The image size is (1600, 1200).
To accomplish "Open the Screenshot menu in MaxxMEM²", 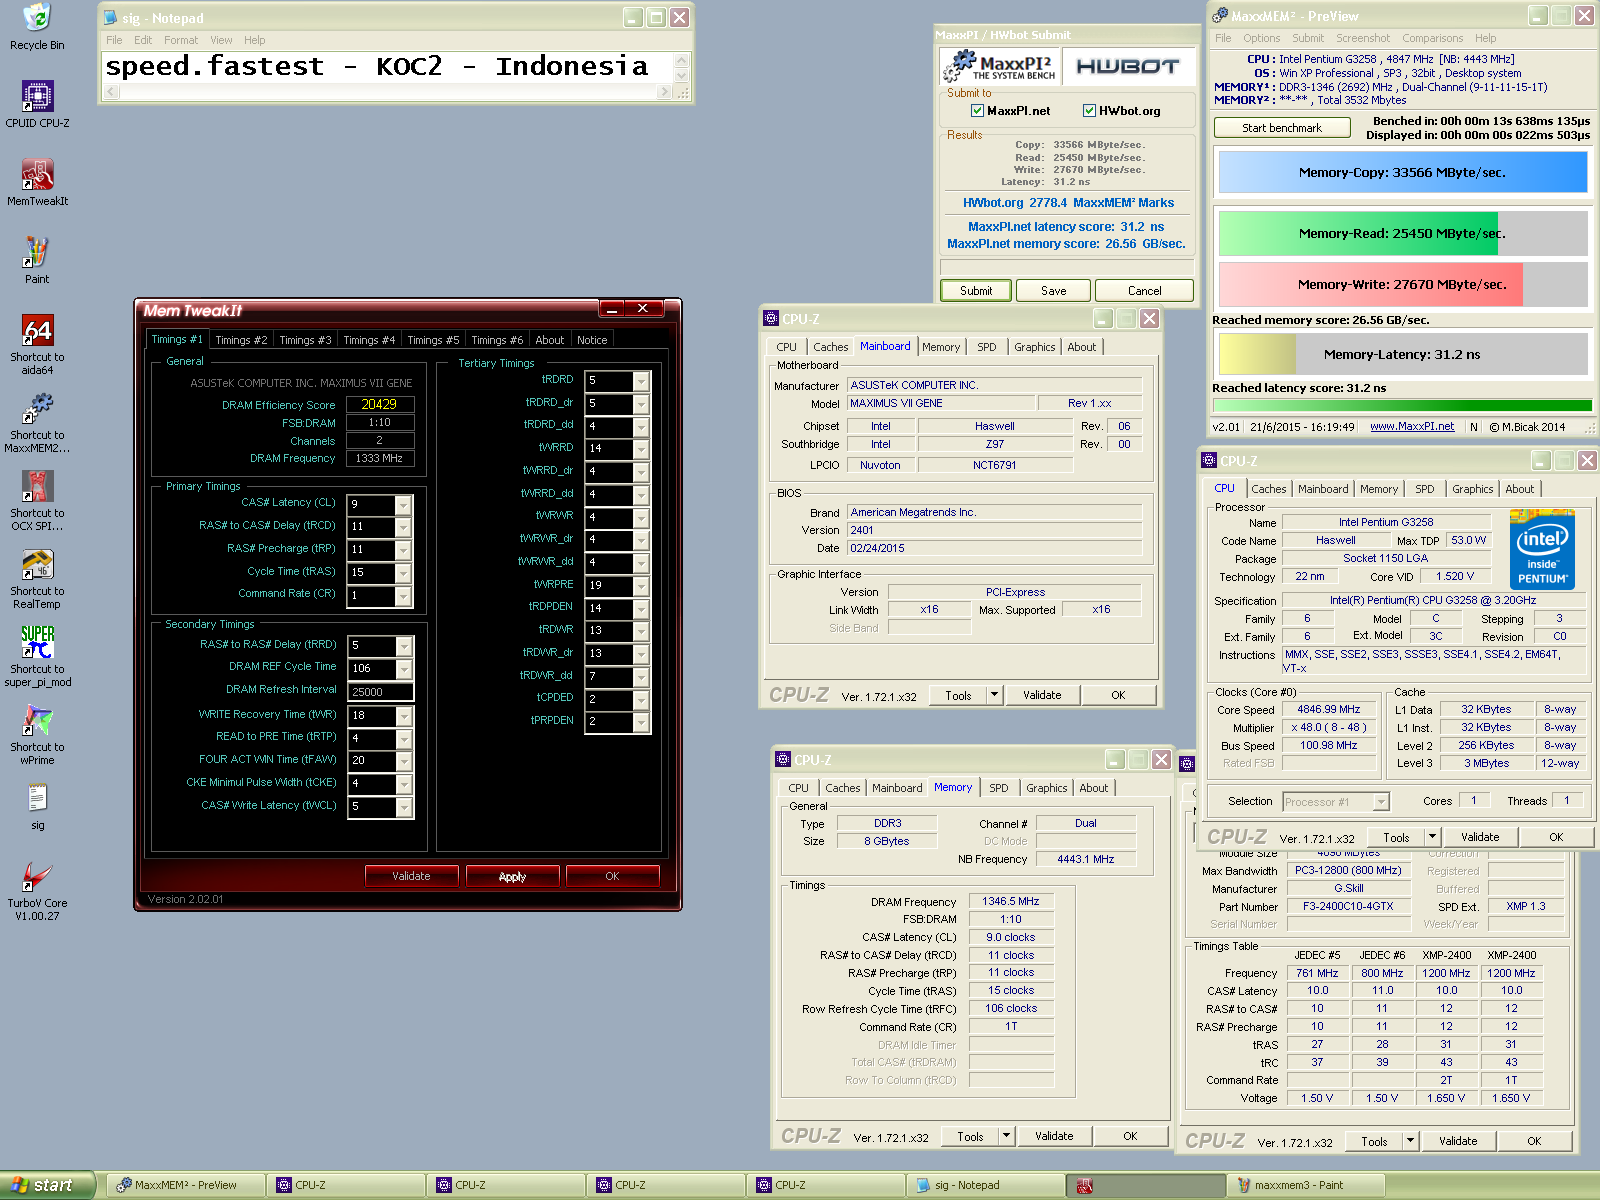I will tap(1363, 38).
